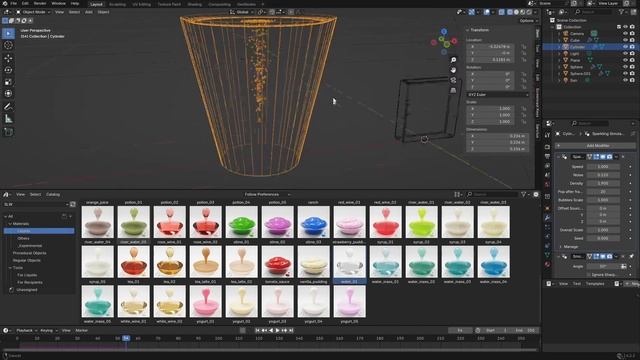Open the Object Mode dropdown

33,12
